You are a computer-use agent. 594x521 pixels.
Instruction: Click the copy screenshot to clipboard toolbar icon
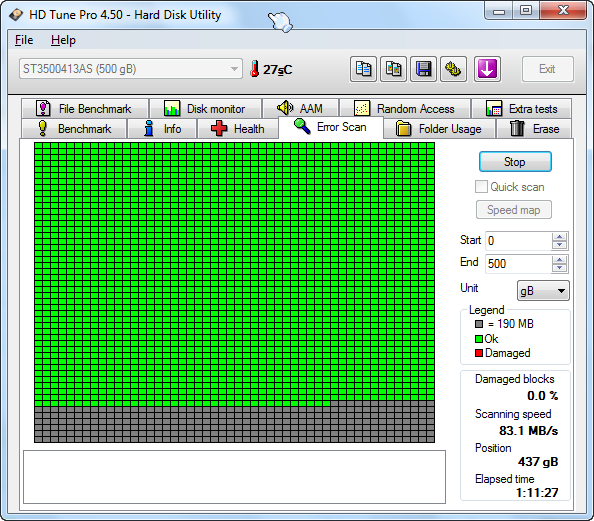pos(393,69)
